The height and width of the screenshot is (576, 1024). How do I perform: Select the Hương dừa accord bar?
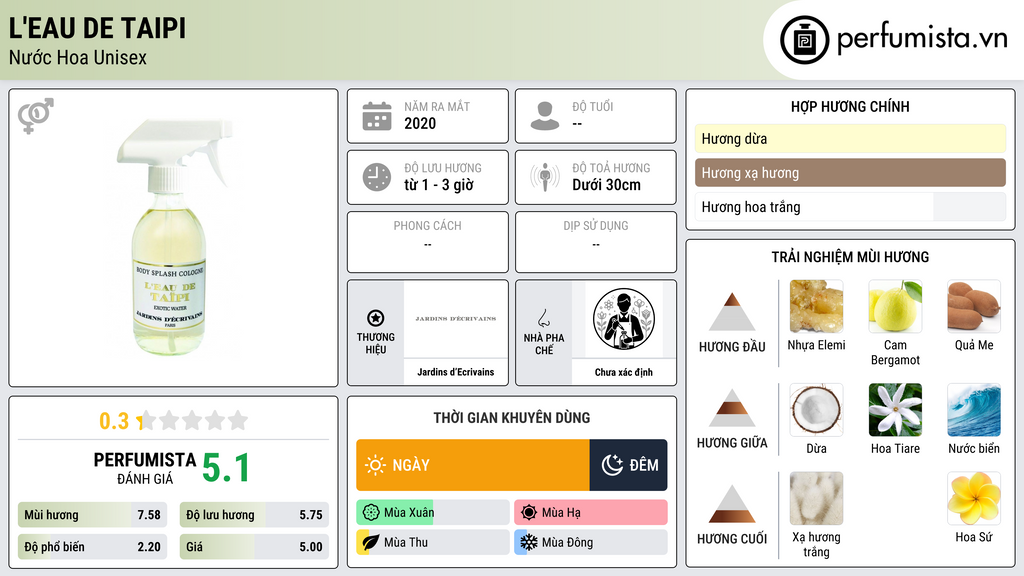(850, 138)
